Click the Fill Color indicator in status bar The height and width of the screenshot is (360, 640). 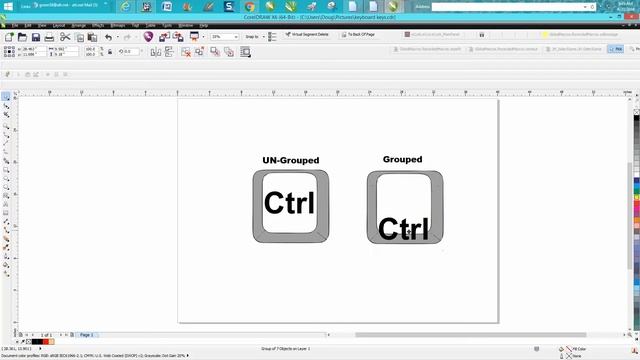573,349
